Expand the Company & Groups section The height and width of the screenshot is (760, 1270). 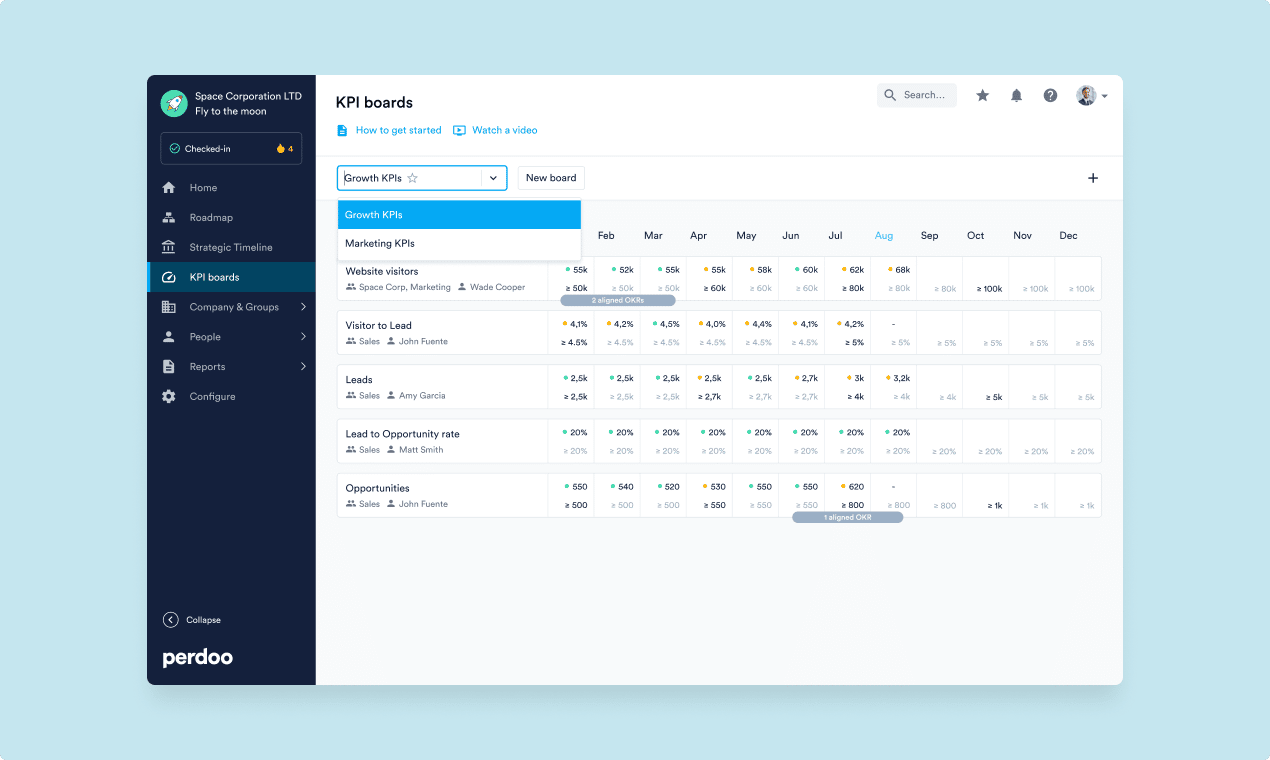[x=170, y=306]
